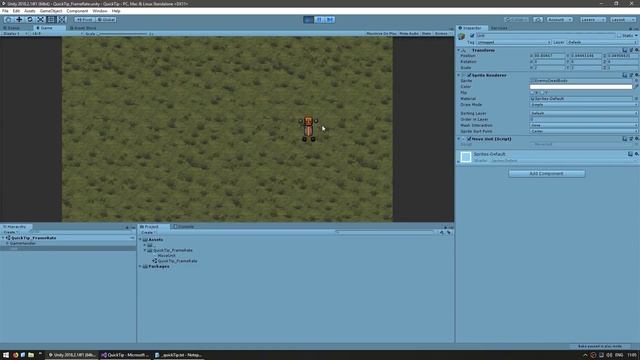This screenshot has height=360, width=640.
Task: Collapse the Assets folder in Project
Action: tap(140, 240)
